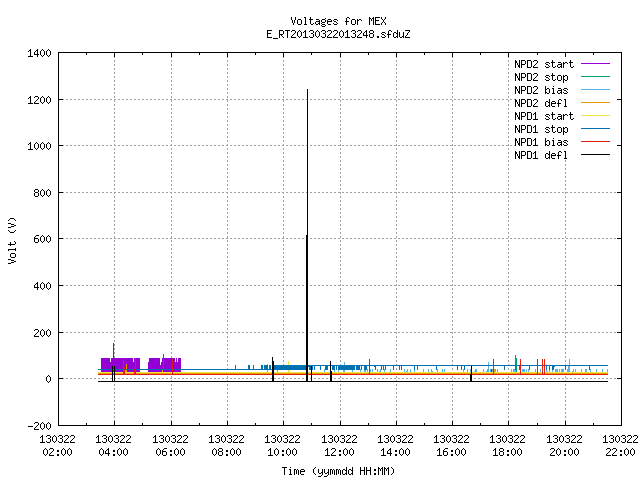
Task: Click the "NPD2 defl" legend label
Action: tap(541, 103)
